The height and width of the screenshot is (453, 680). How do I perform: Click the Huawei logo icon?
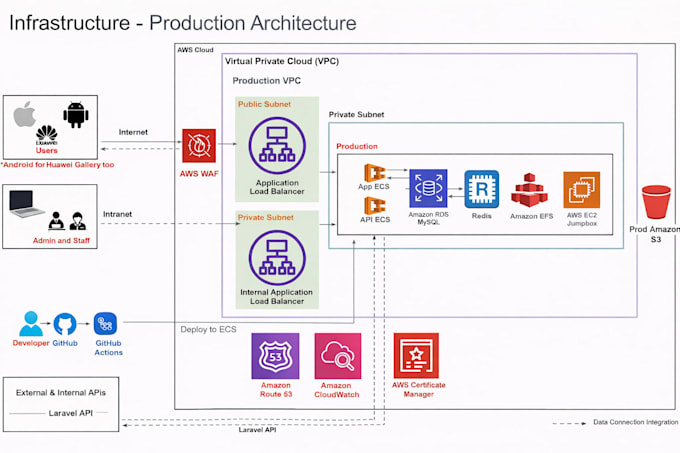tap(46, 135)
